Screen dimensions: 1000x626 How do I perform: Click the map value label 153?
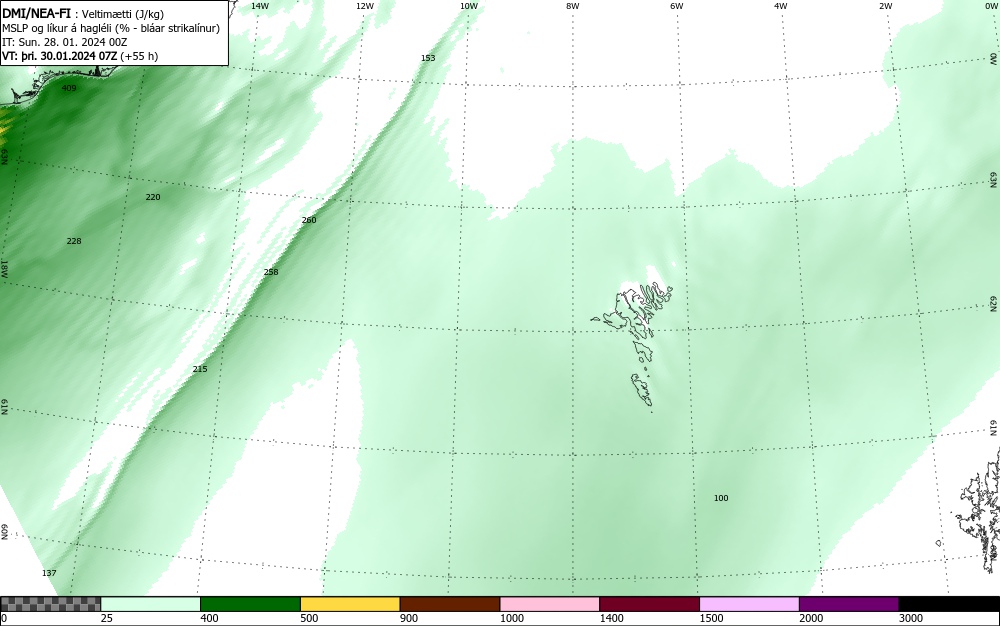tap(428, 58)
